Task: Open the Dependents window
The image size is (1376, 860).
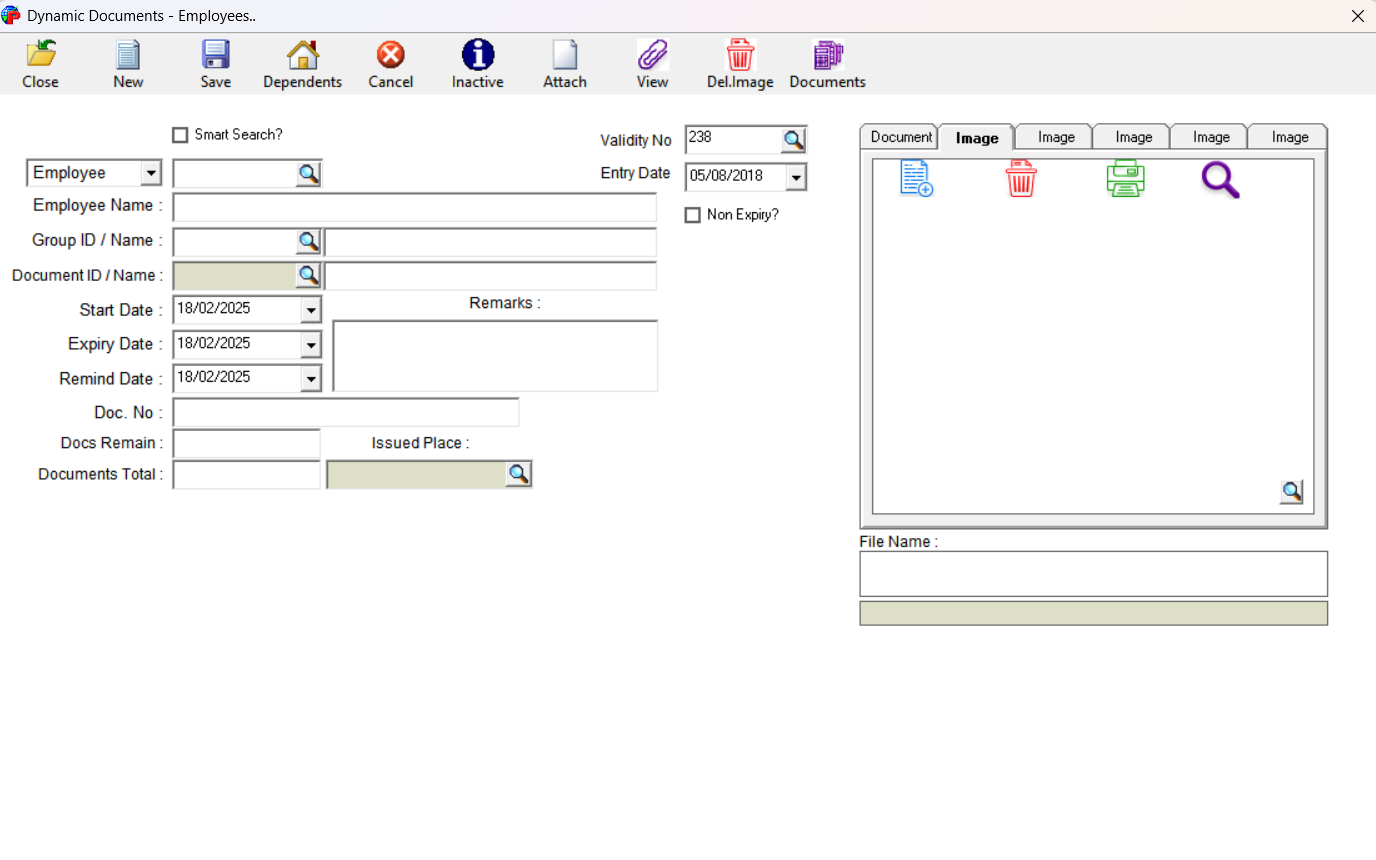Action: tap(302, 62)
